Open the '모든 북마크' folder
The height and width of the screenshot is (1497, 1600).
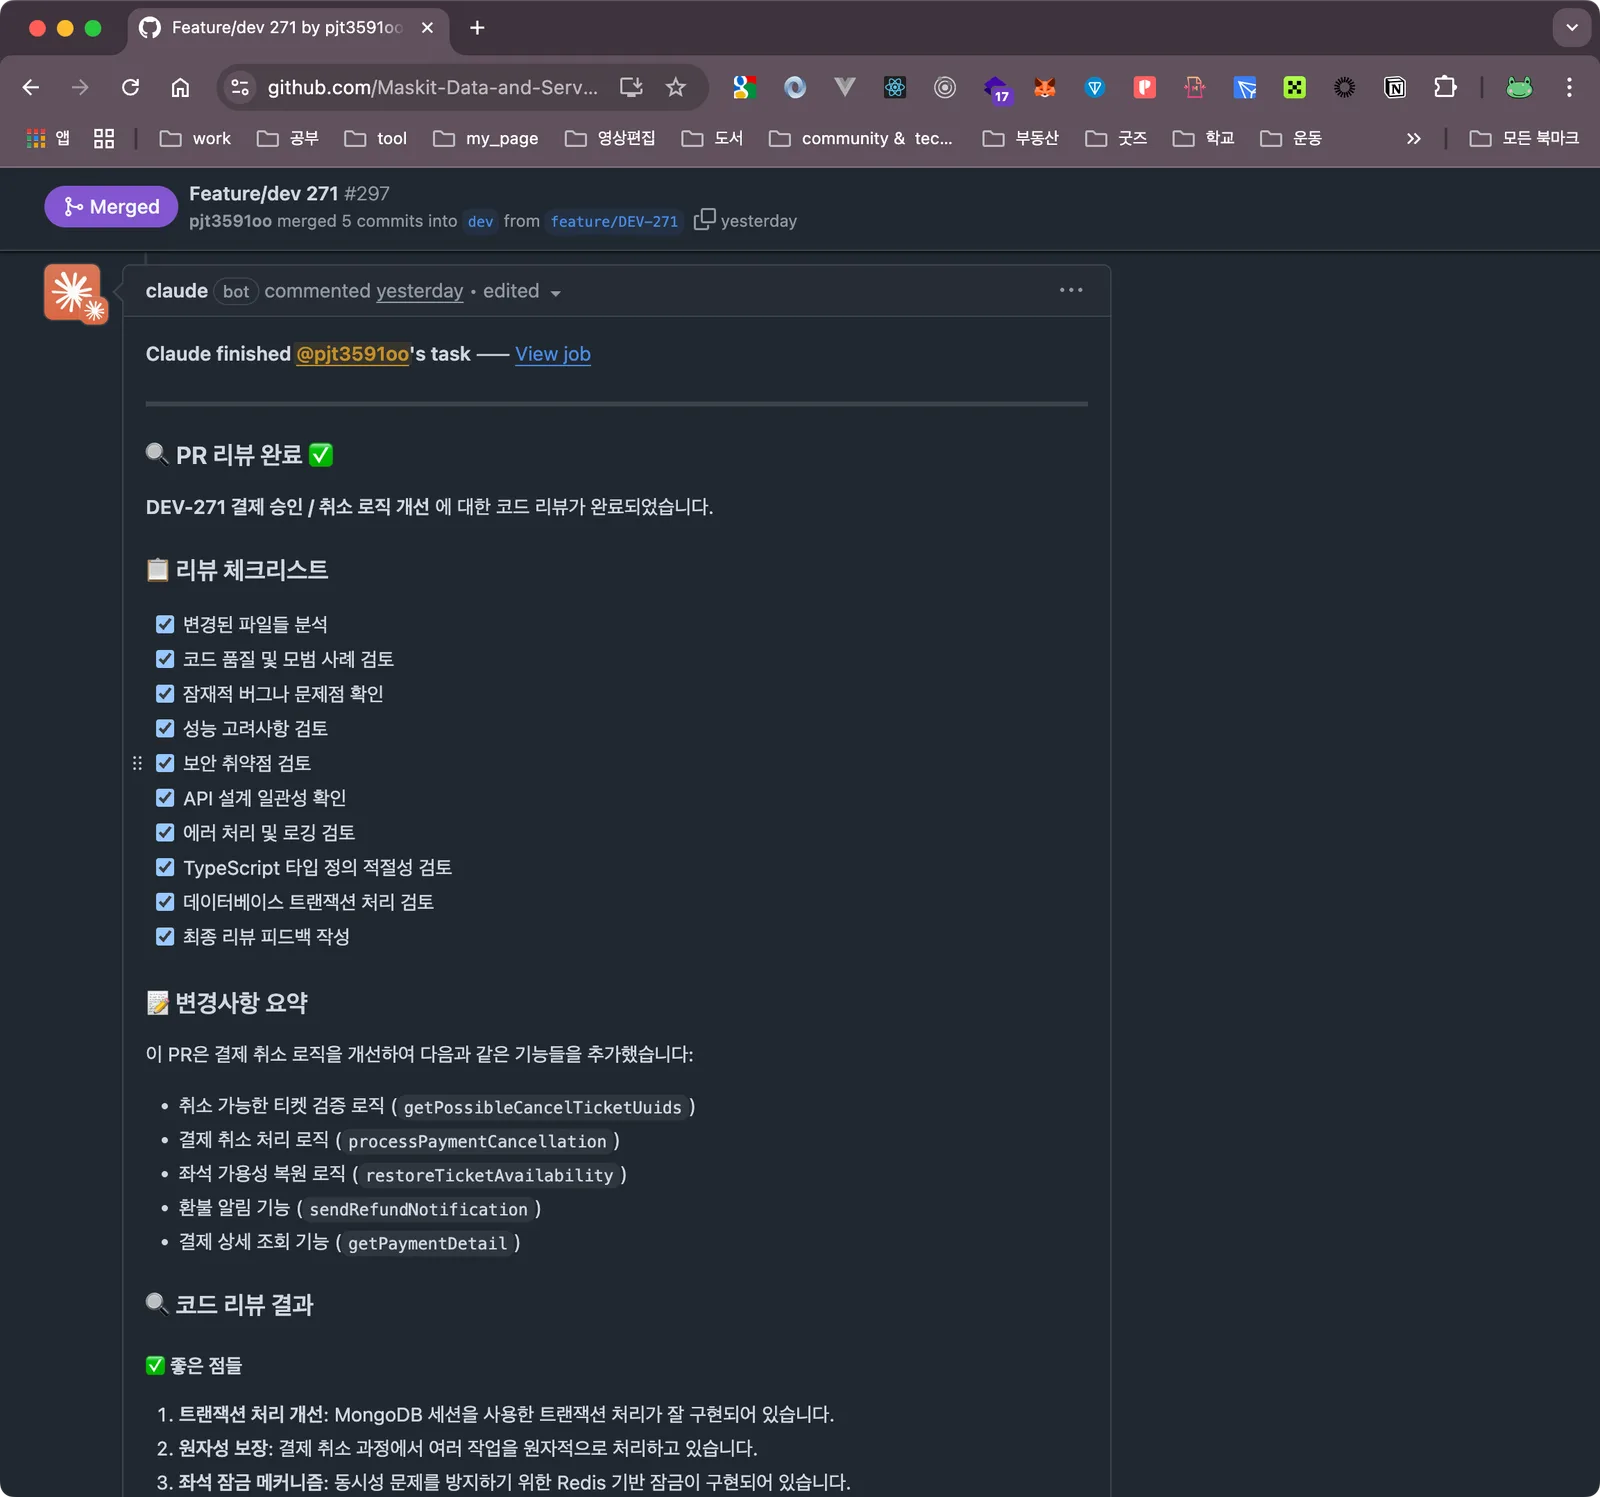pyautogui.click(x=1524, y=138)
